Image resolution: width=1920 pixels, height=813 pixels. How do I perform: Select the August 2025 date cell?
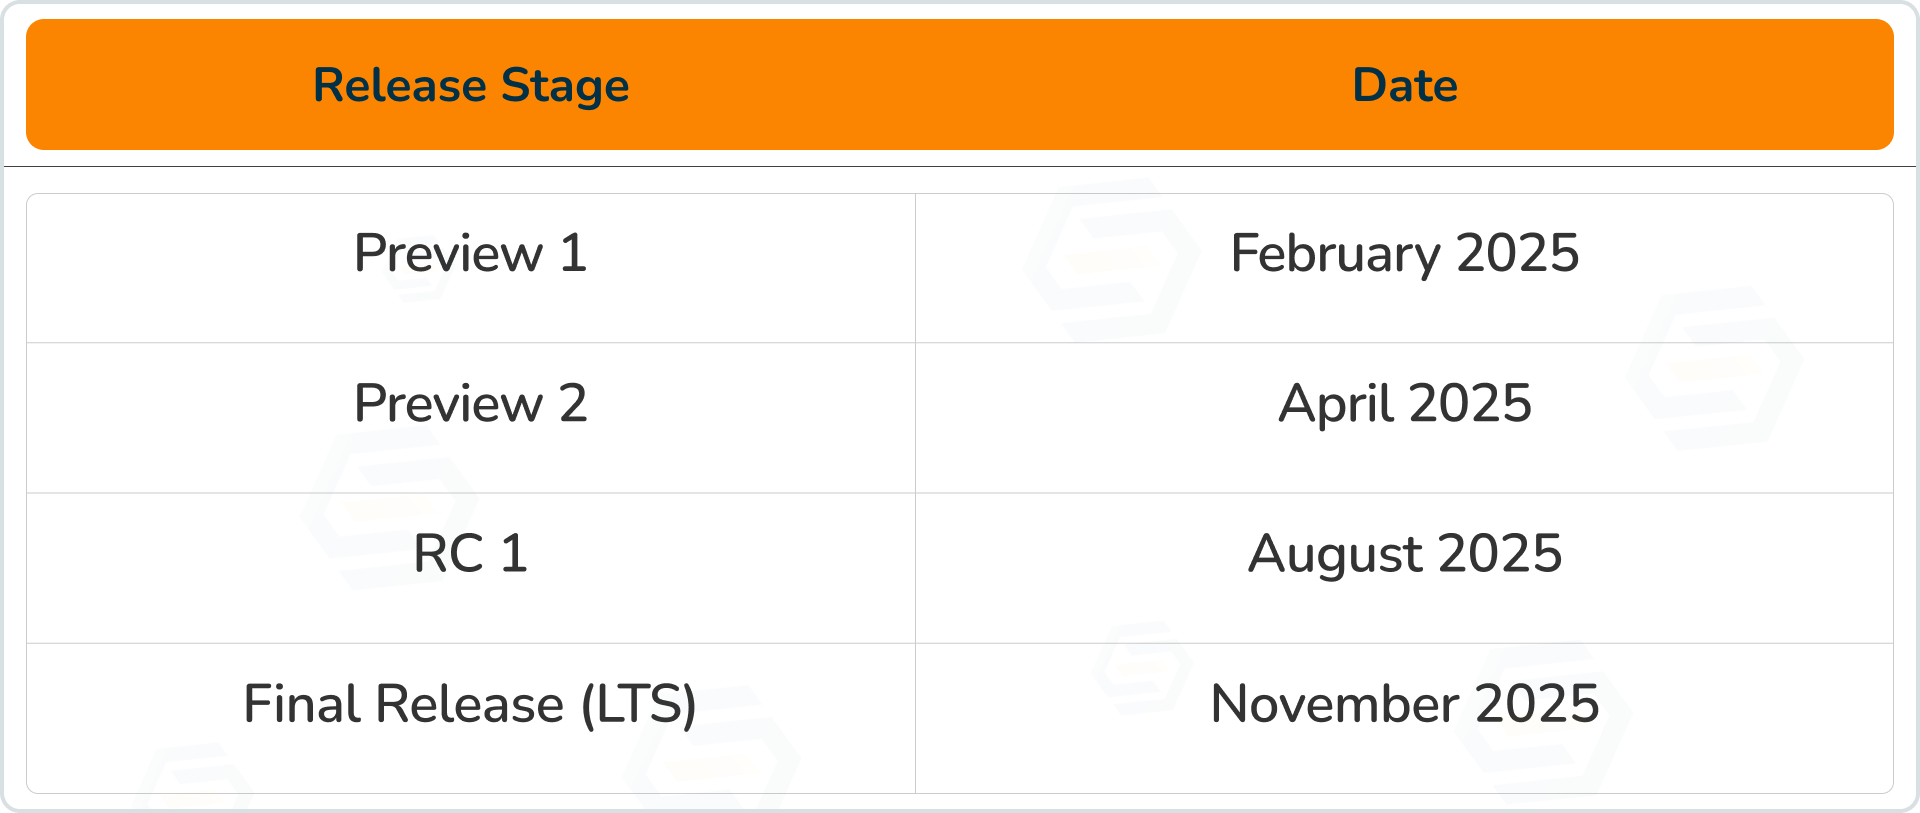coord(1404,553)
